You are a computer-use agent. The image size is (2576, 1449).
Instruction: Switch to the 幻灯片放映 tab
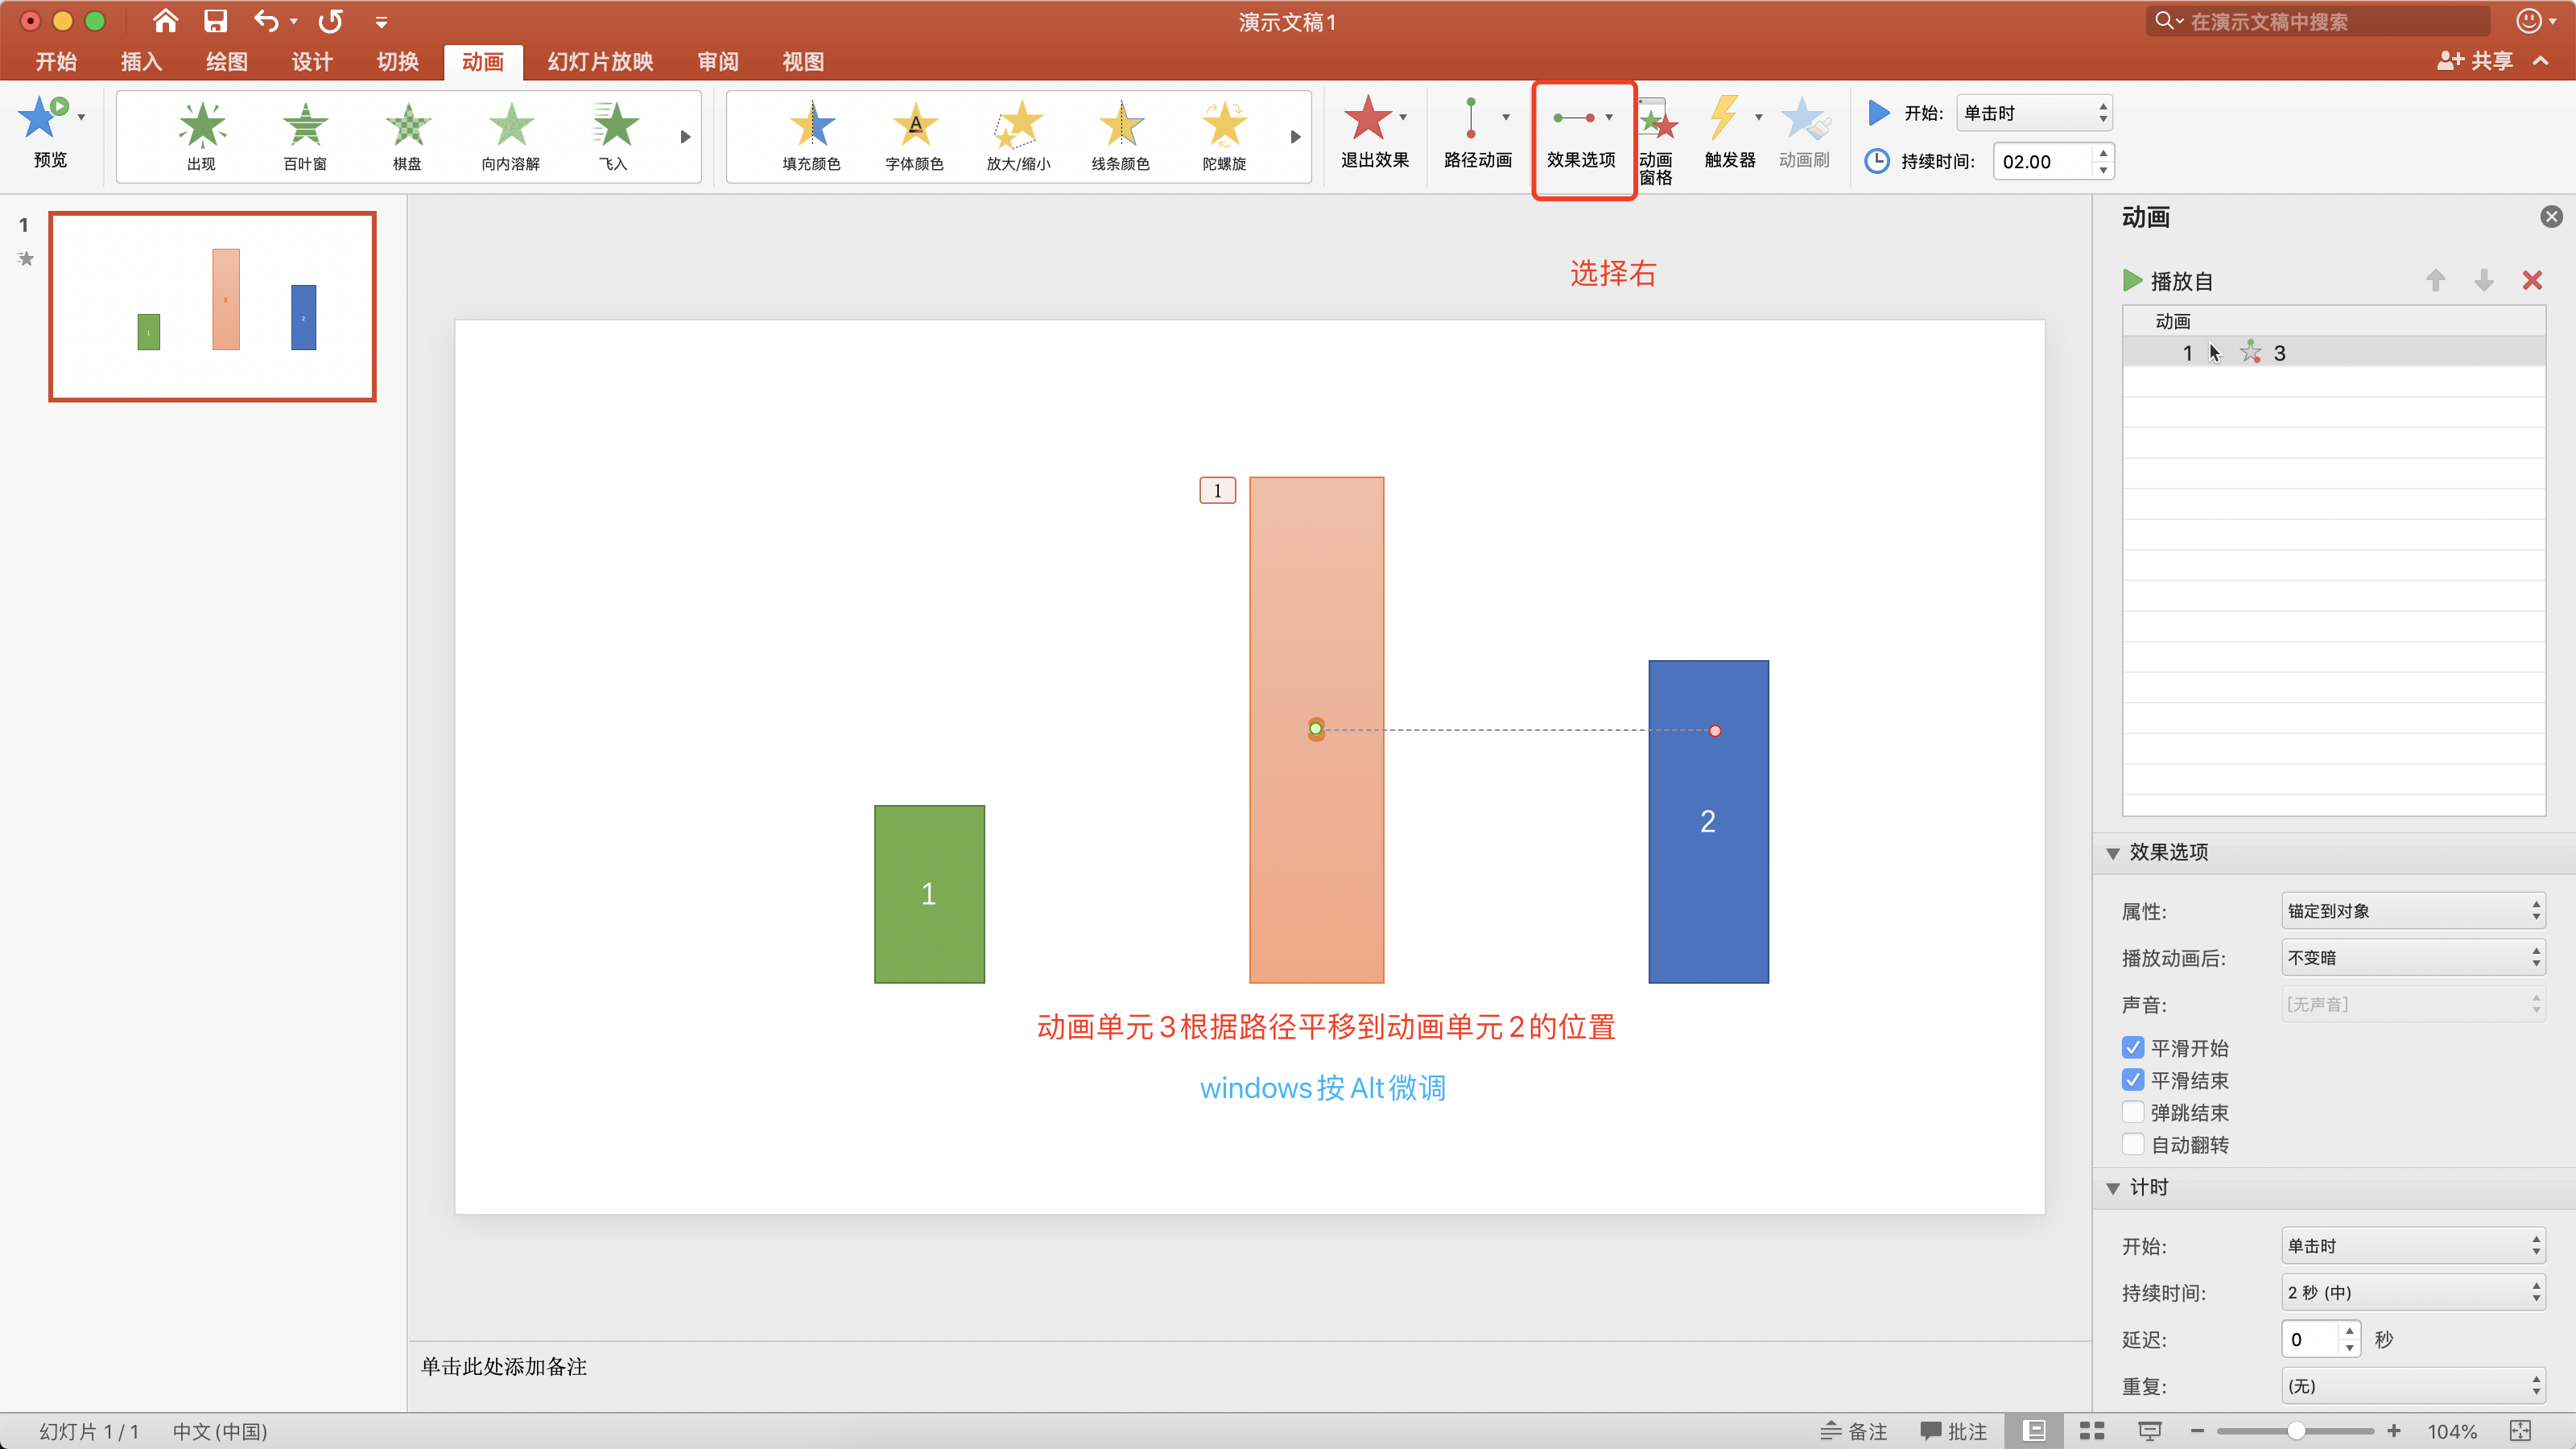pos(599,62)
